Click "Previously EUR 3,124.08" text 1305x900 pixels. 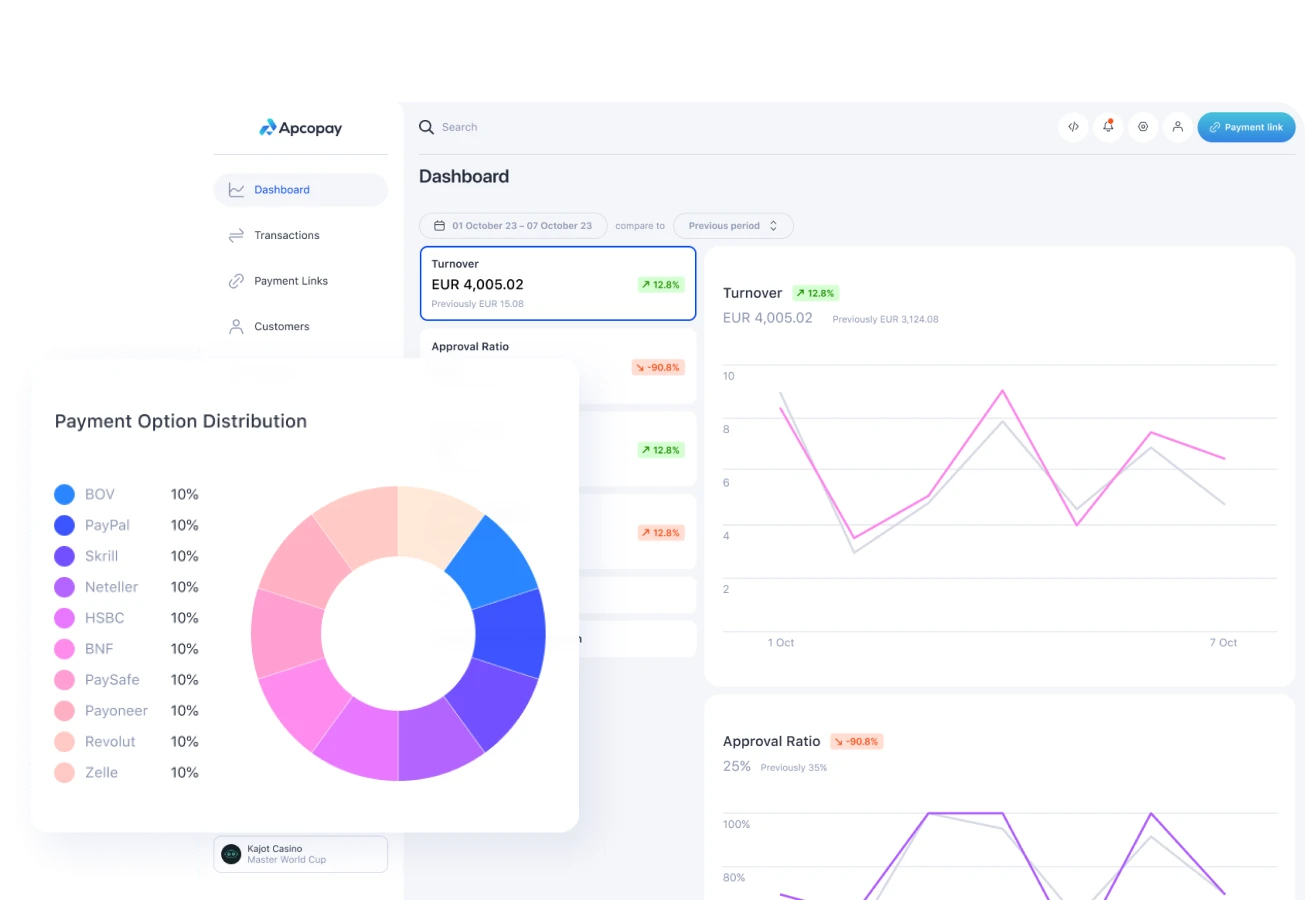point(885,320)
